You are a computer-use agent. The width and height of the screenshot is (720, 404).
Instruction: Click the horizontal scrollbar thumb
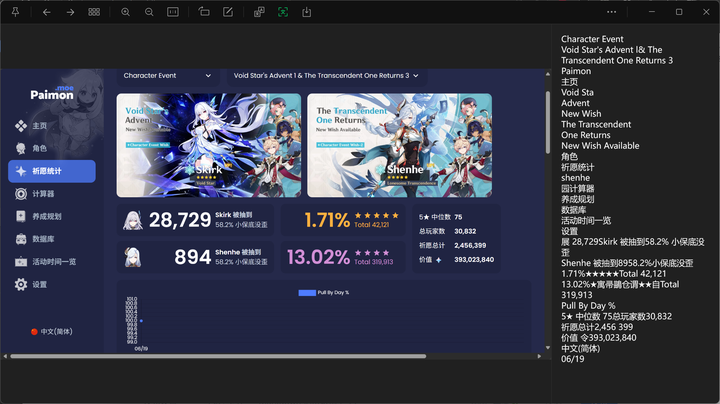[x=218, y=356]
